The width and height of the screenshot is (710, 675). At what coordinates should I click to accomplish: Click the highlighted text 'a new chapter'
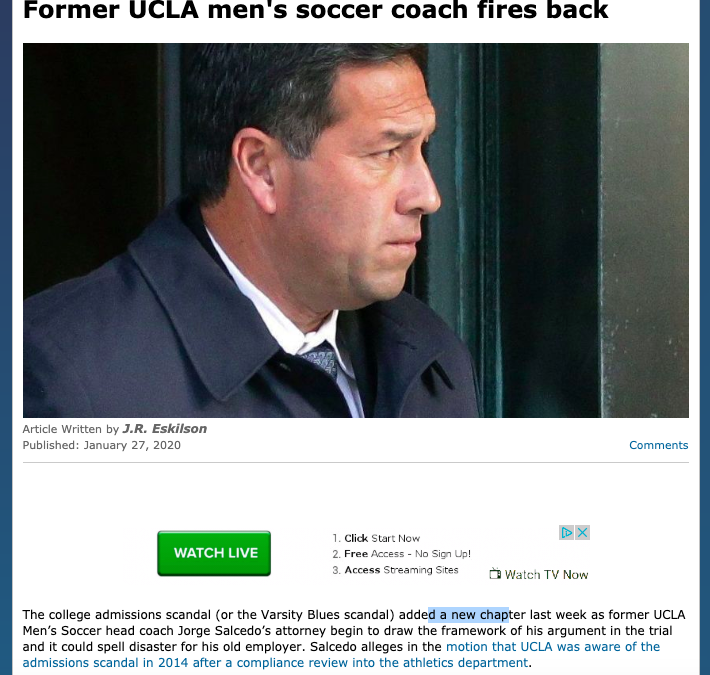pyautogui.click(x=469, y=614)
